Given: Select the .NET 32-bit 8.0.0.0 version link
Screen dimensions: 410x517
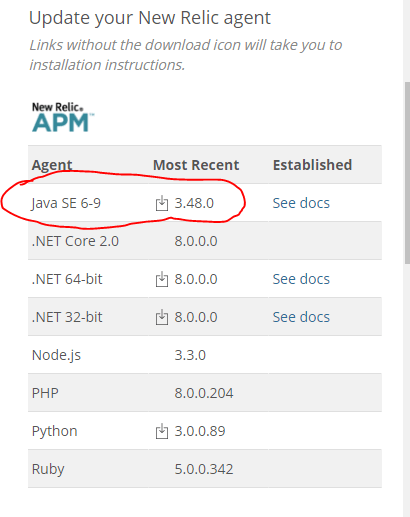Looking at the screenshot, I should pyautogui.click(x=196, y=317).
